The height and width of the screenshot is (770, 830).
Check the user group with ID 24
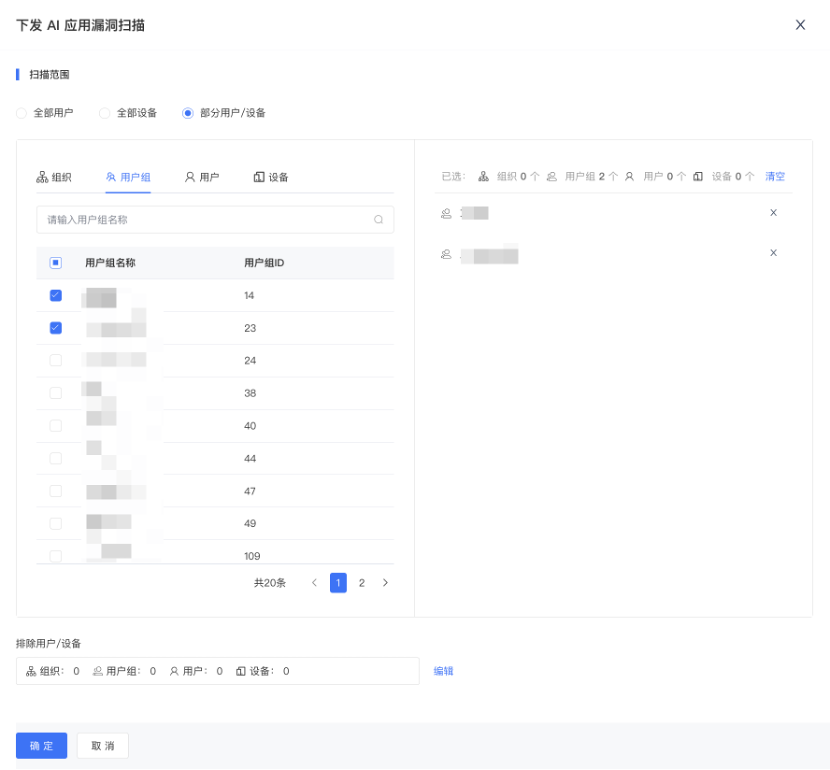coord(56,360)
